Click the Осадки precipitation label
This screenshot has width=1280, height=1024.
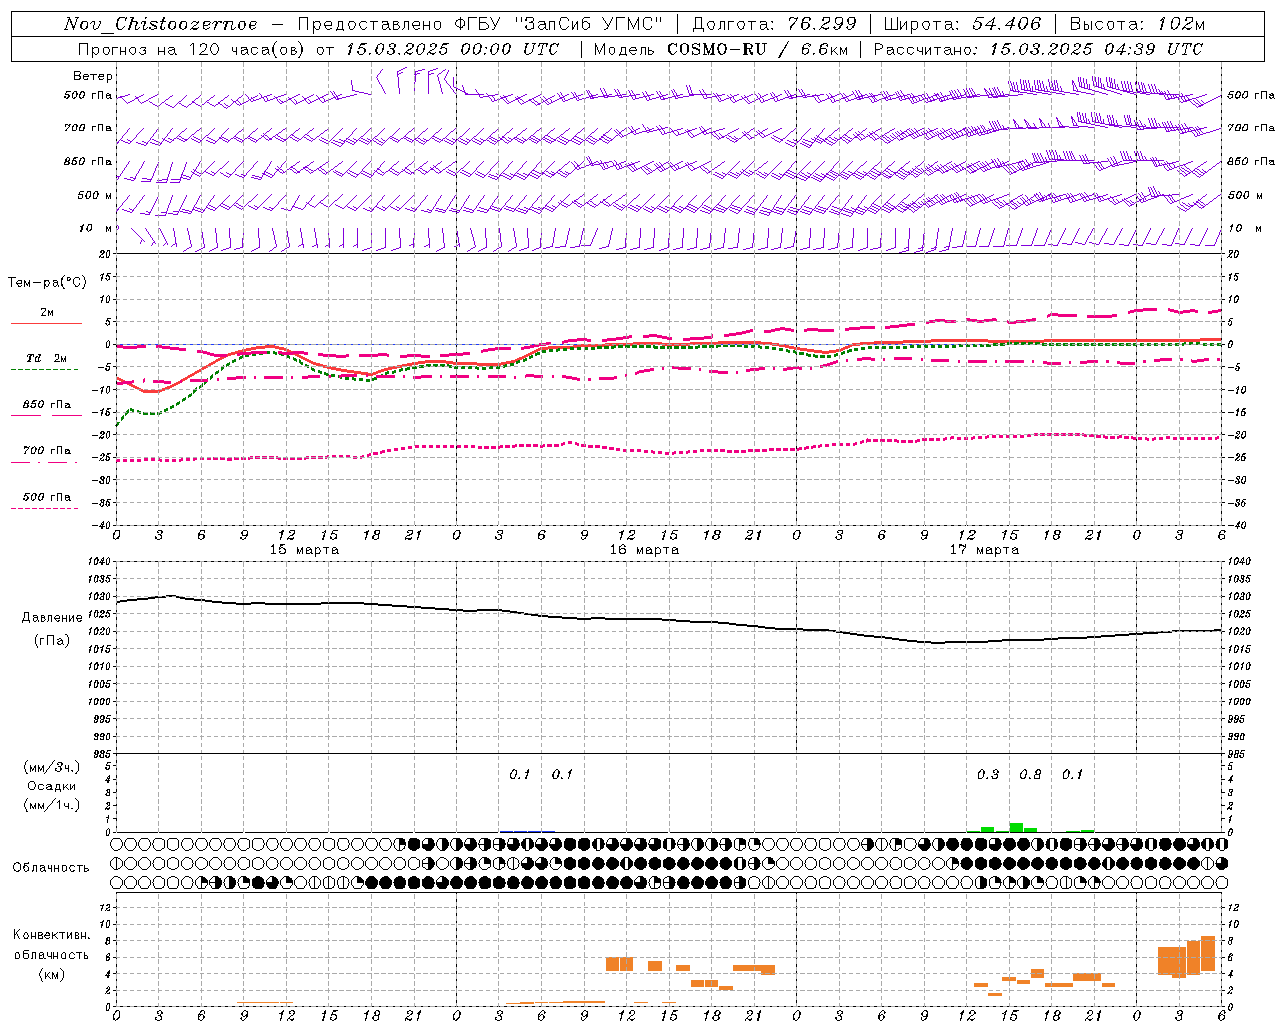(52, 786)
